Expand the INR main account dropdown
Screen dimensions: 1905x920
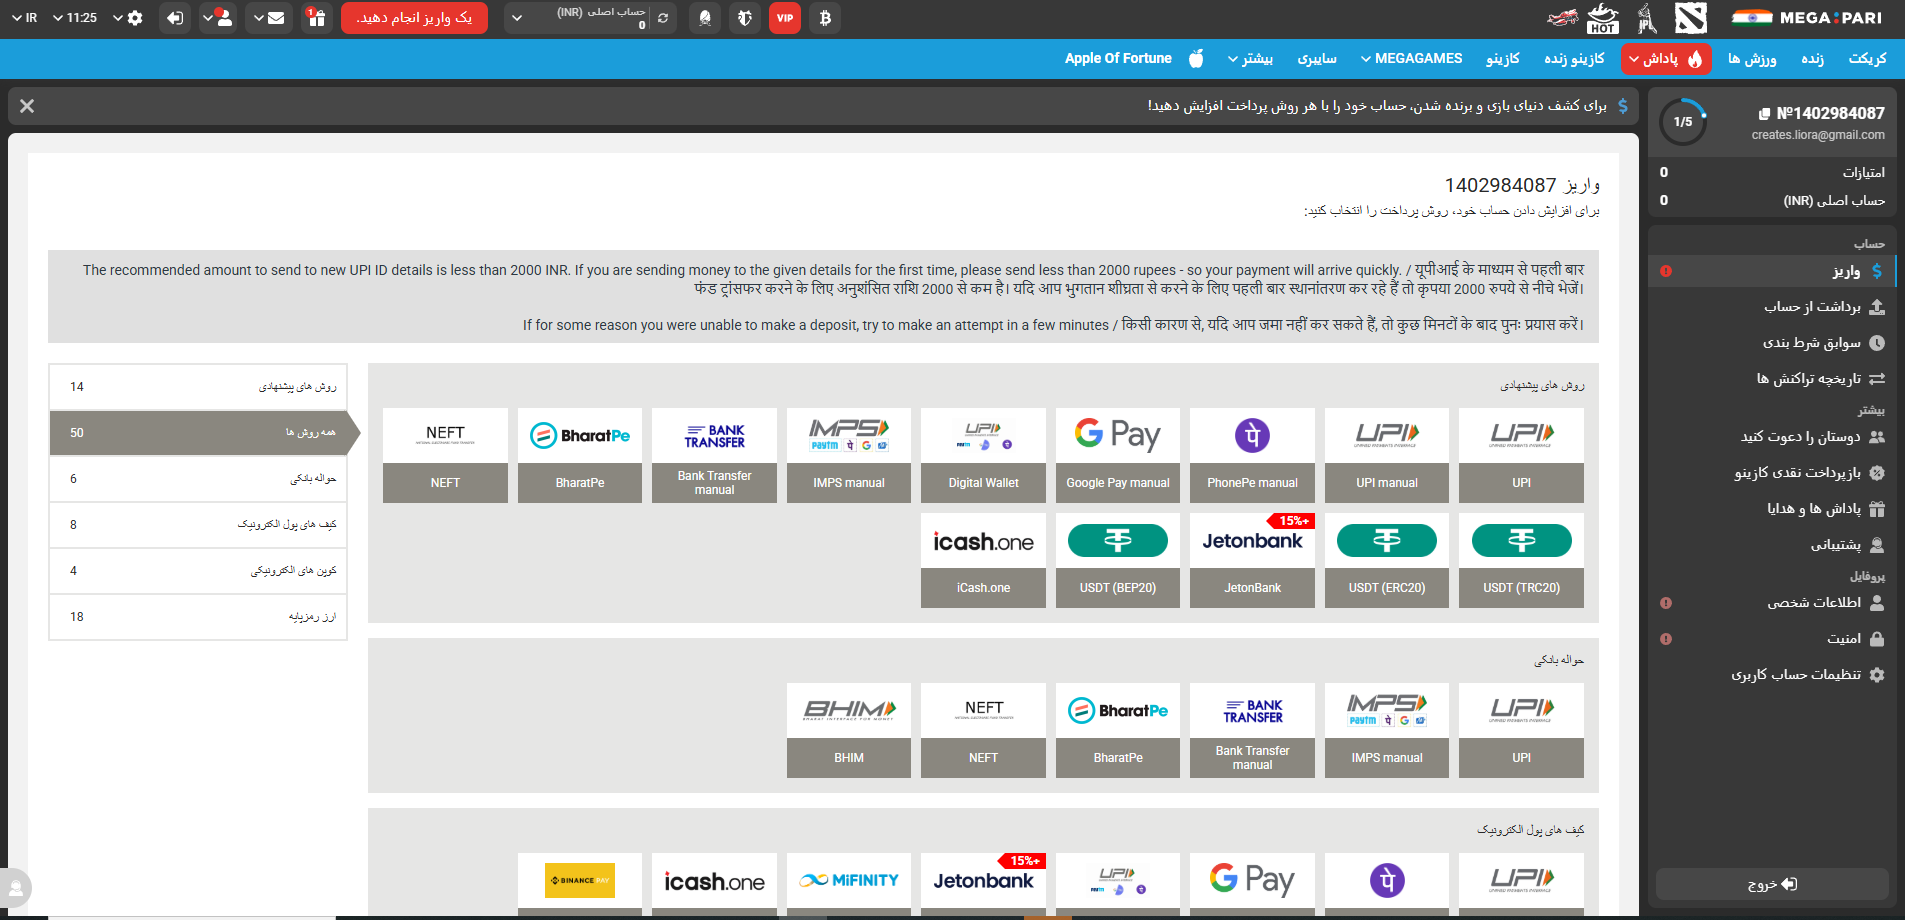(516, 18)
